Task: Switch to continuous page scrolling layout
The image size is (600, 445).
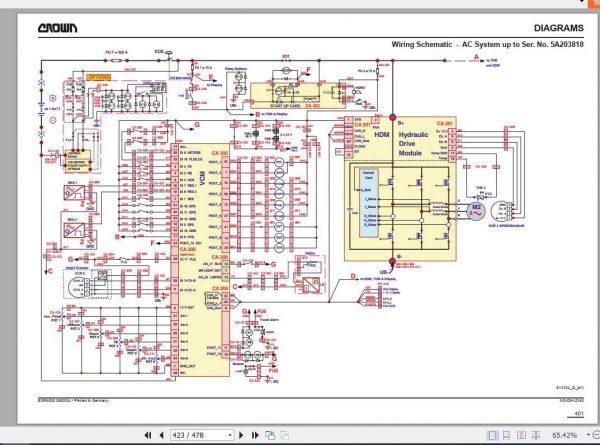Action: click(x=506, y=435)
